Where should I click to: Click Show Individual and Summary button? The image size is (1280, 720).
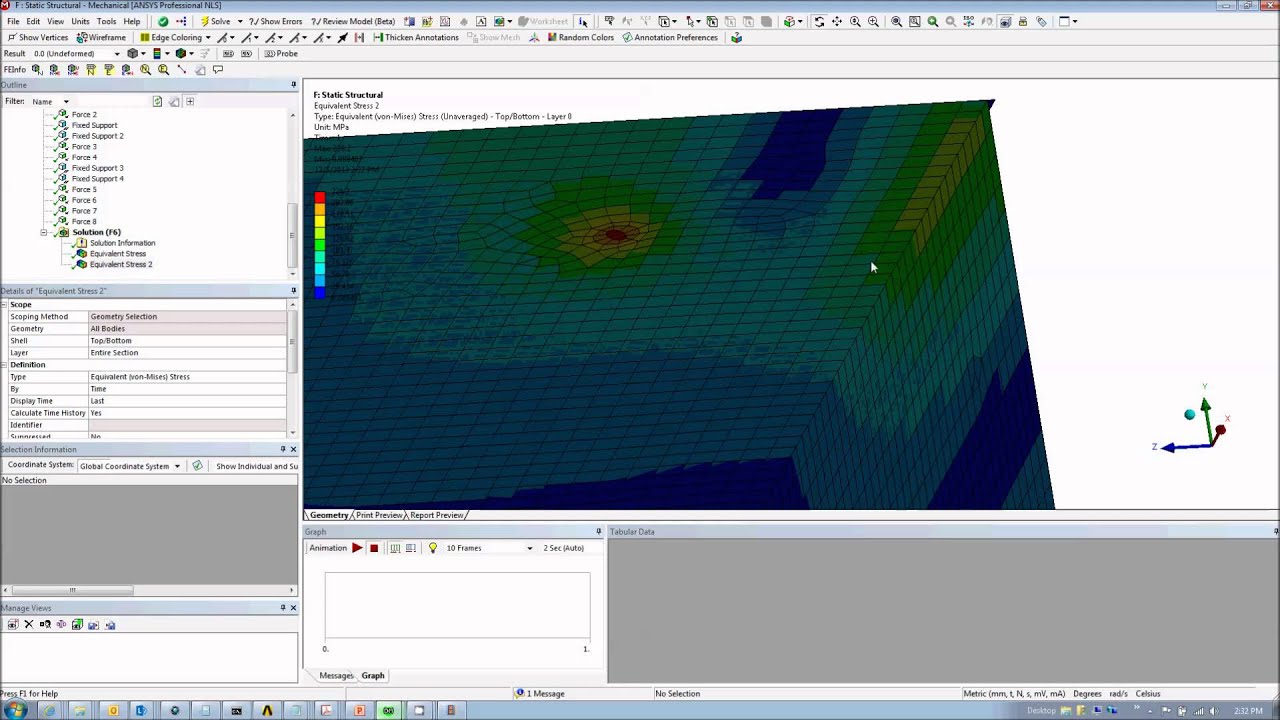(x=257, y=466)
